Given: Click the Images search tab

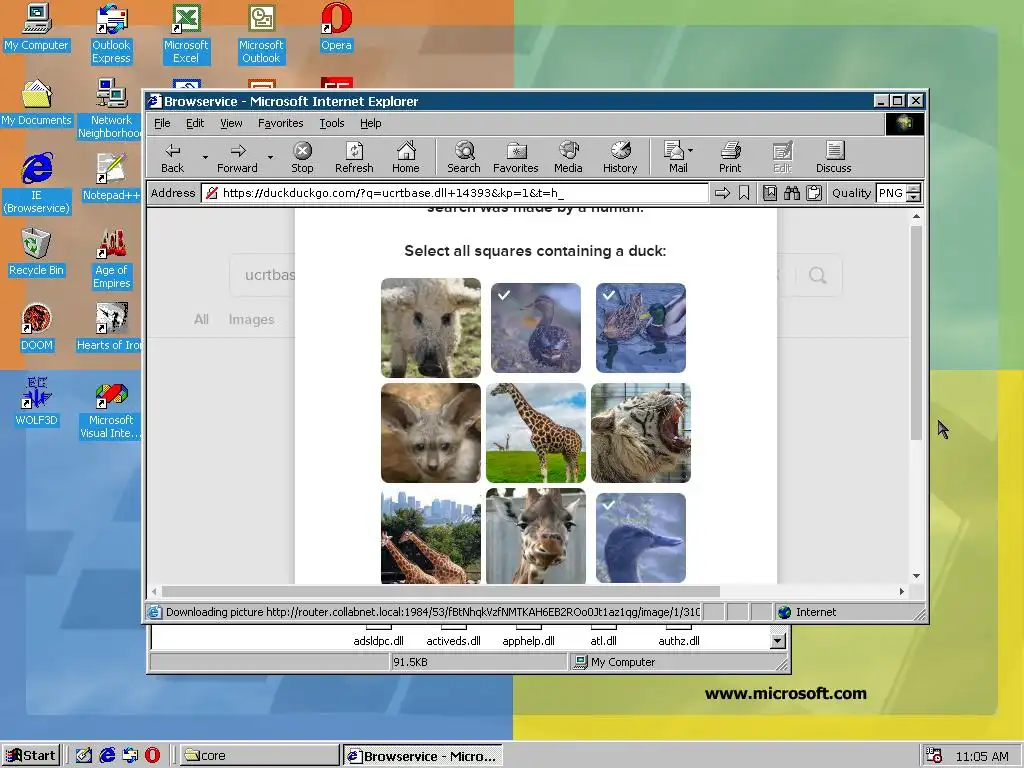Looking at the screenshot, I should pos(251,319).
